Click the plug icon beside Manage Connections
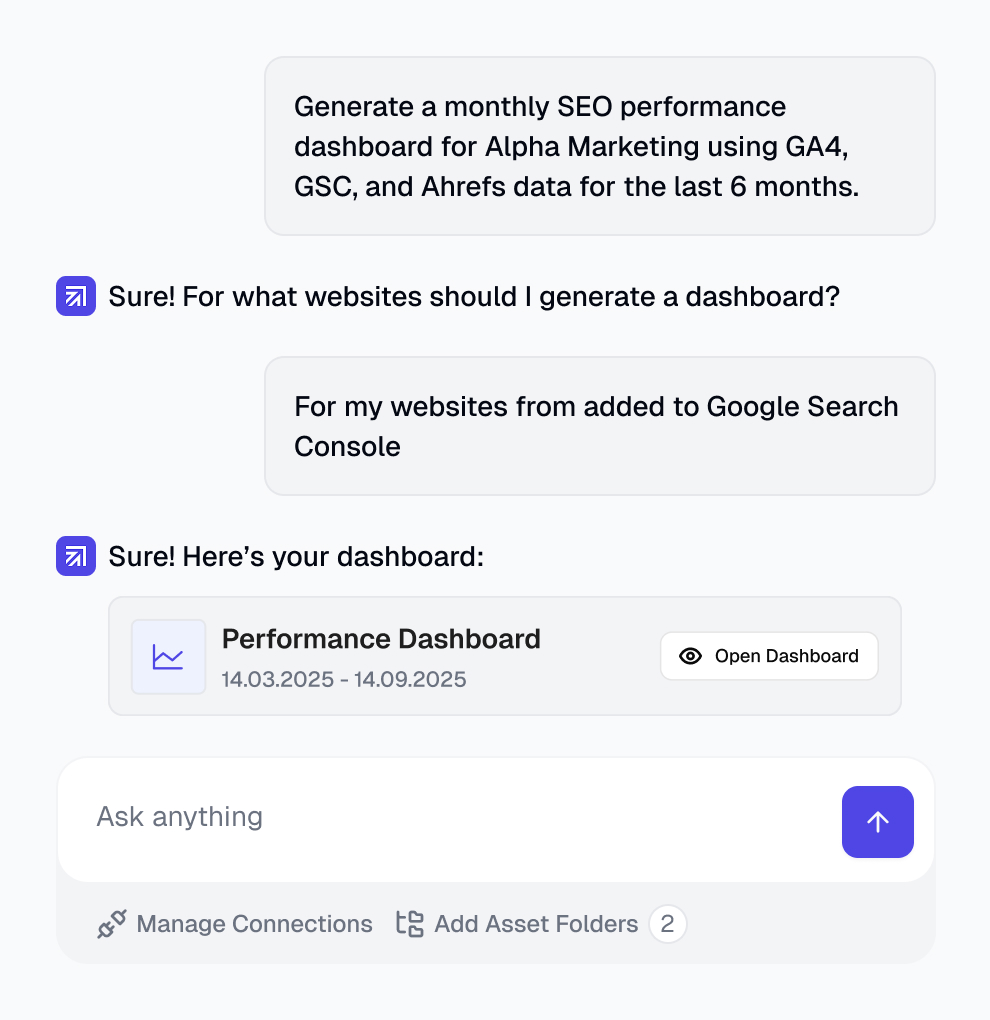Screen dimensions: 990x1020 (112, 924)
